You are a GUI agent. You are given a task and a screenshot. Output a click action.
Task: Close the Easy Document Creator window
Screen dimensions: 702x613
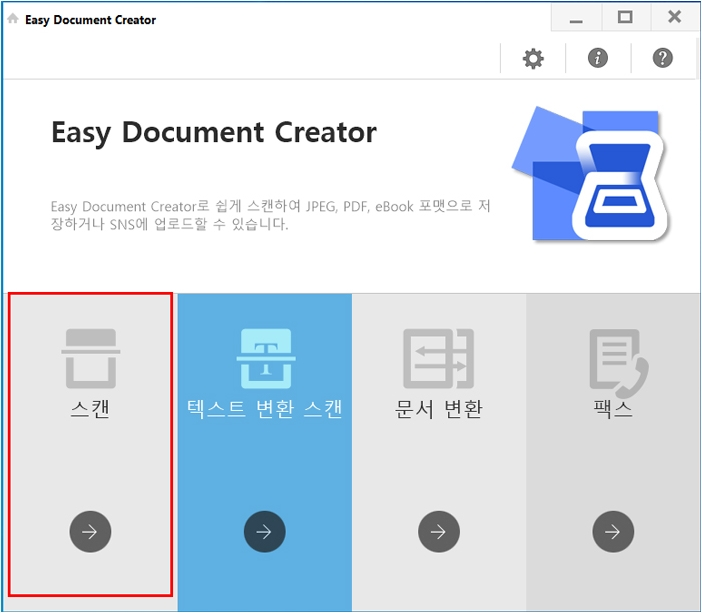point(675,17)
